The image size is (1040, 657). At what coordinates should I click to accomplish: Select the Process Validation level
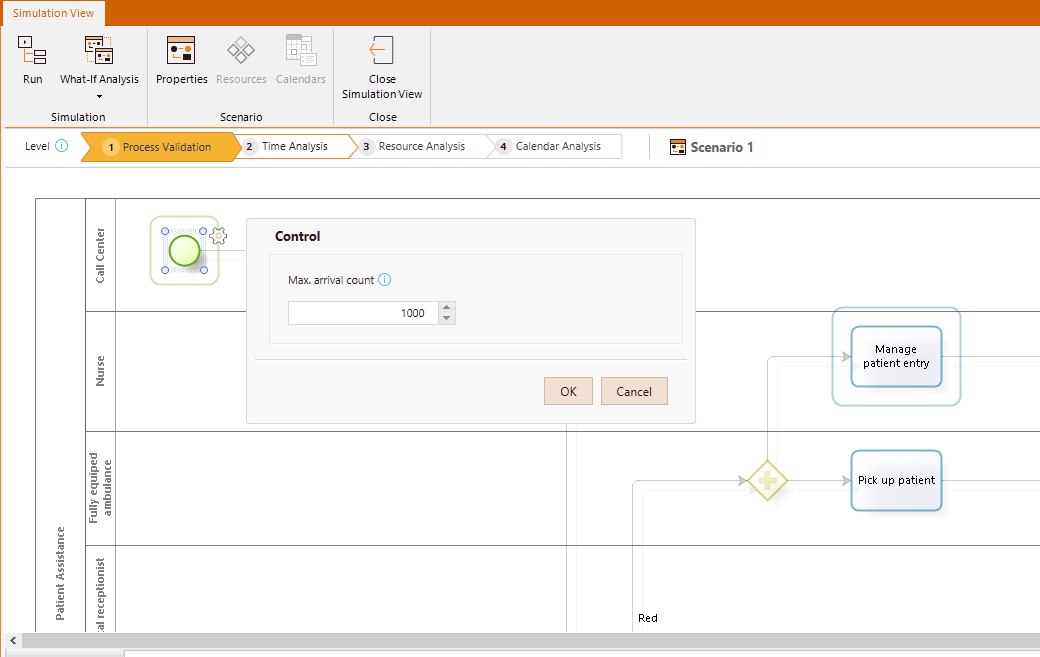[x=159, y=147]
